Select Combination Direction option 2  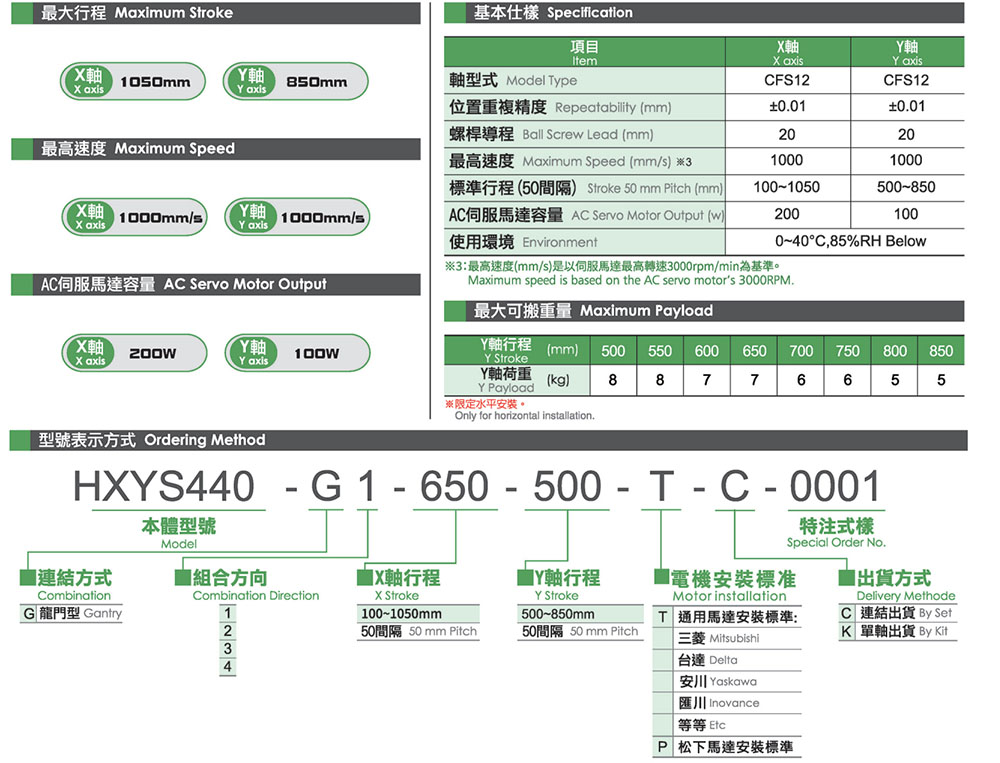[228, 632]
